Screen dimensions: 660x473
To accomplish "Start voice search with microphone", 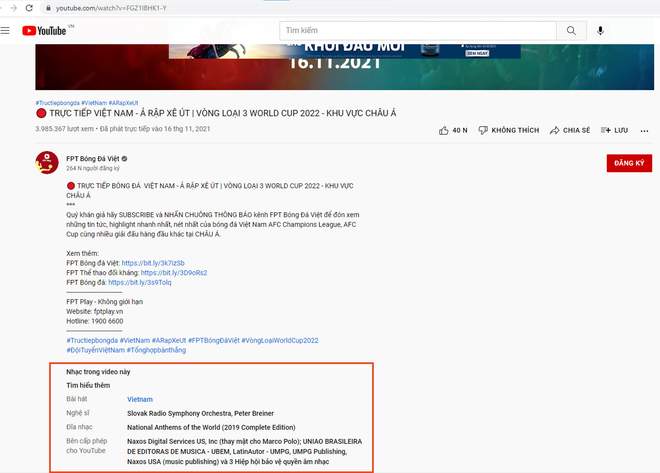I will pos(600,31).
